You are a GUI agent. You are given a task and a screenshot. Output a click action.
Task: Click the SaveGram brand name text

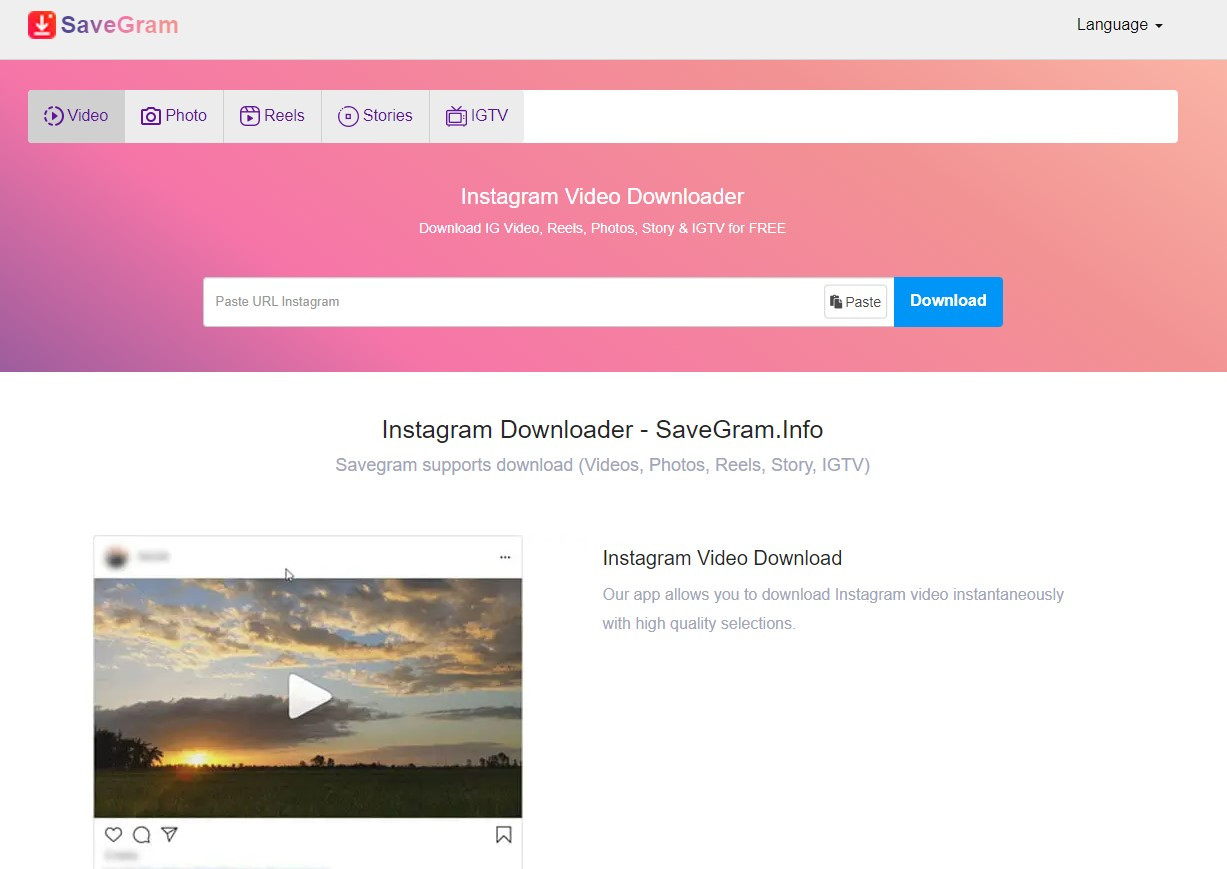[x=119, y=25]
